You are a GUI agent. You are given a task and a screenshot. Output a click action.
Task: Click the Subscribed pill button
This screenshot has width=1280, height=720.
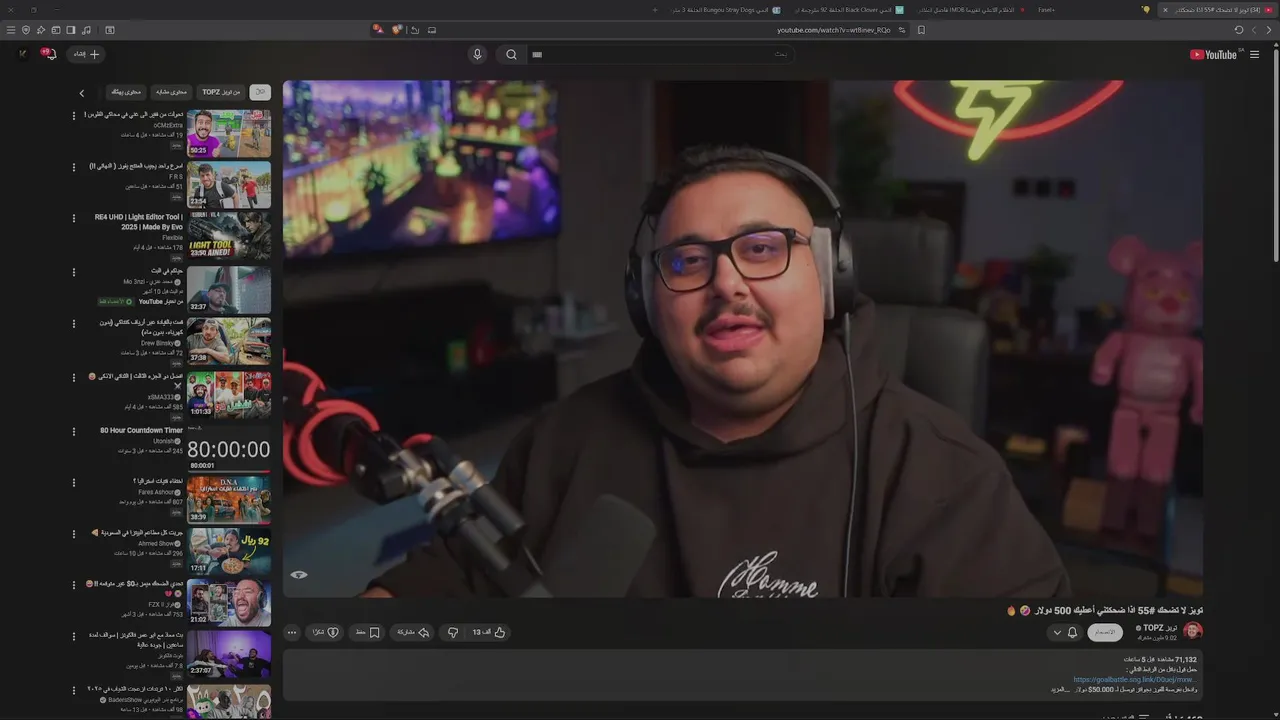click(1105, 632)
